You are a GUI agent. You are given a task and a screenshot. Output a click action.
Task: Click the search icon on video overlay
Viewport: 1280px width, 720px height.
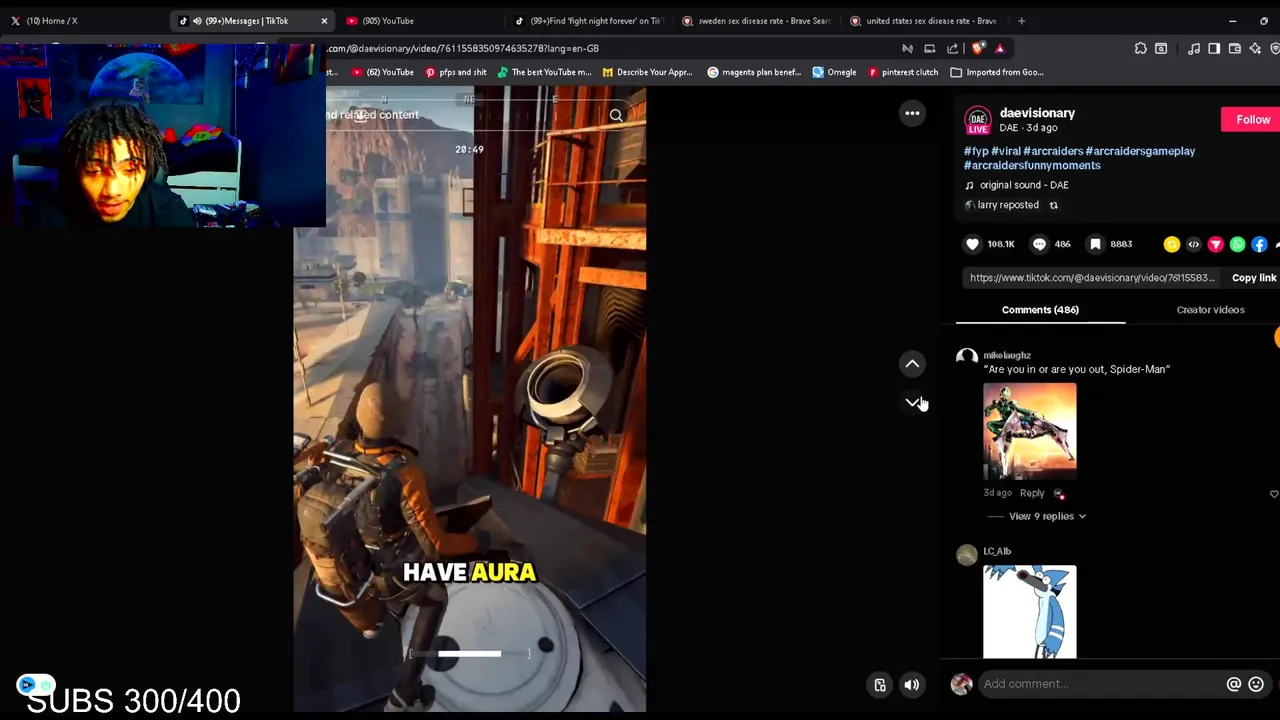coord(616,115)
